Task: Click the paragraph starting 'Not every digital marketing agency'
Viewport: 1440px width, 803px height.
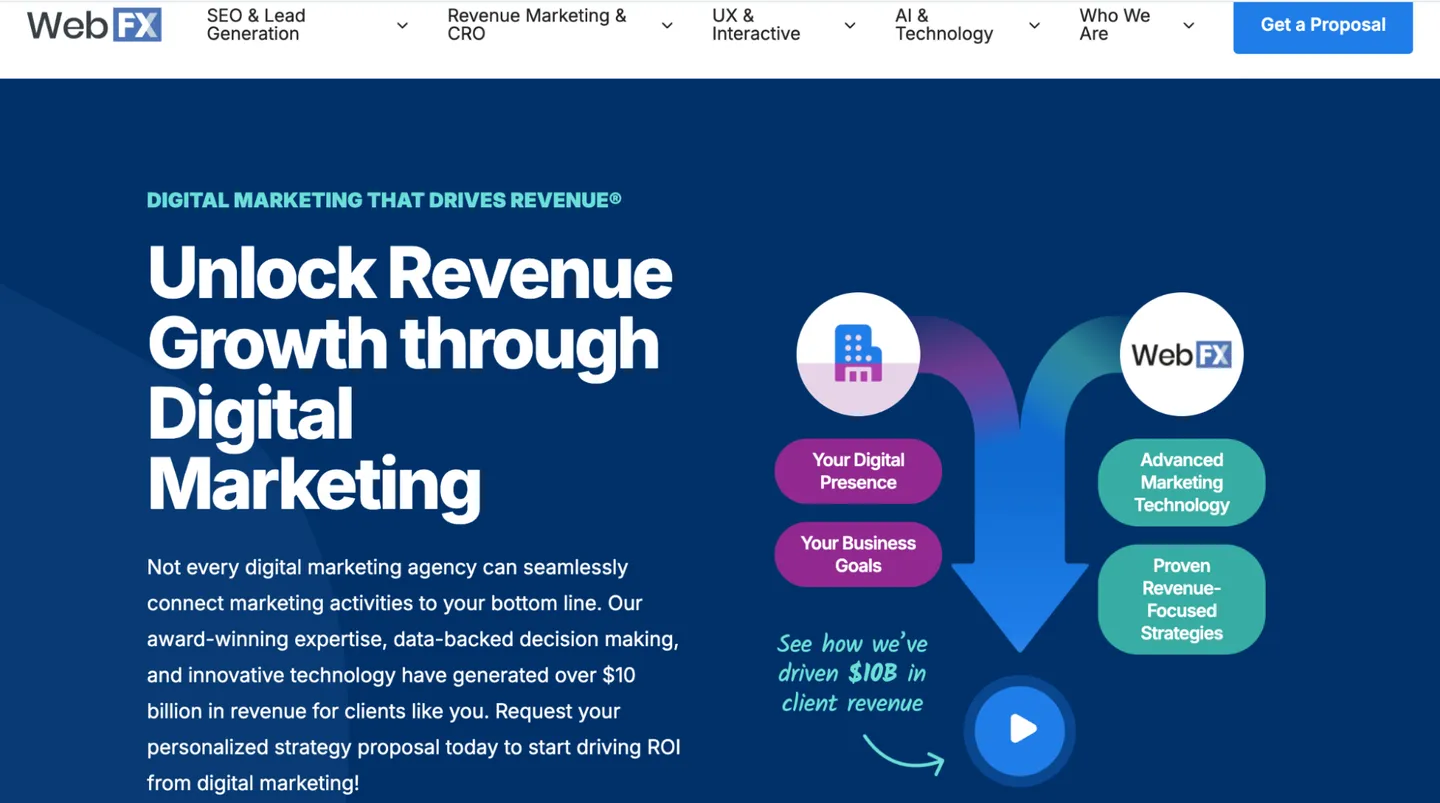Action: (414, 675)
